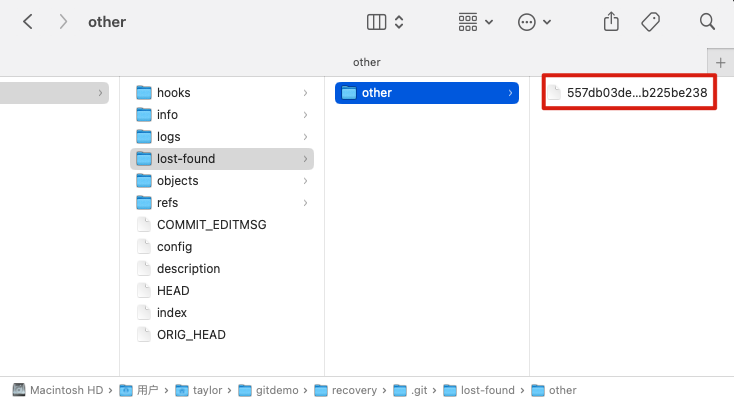Click the COMMIT_EDITMSG file icon

pos(144,225)
